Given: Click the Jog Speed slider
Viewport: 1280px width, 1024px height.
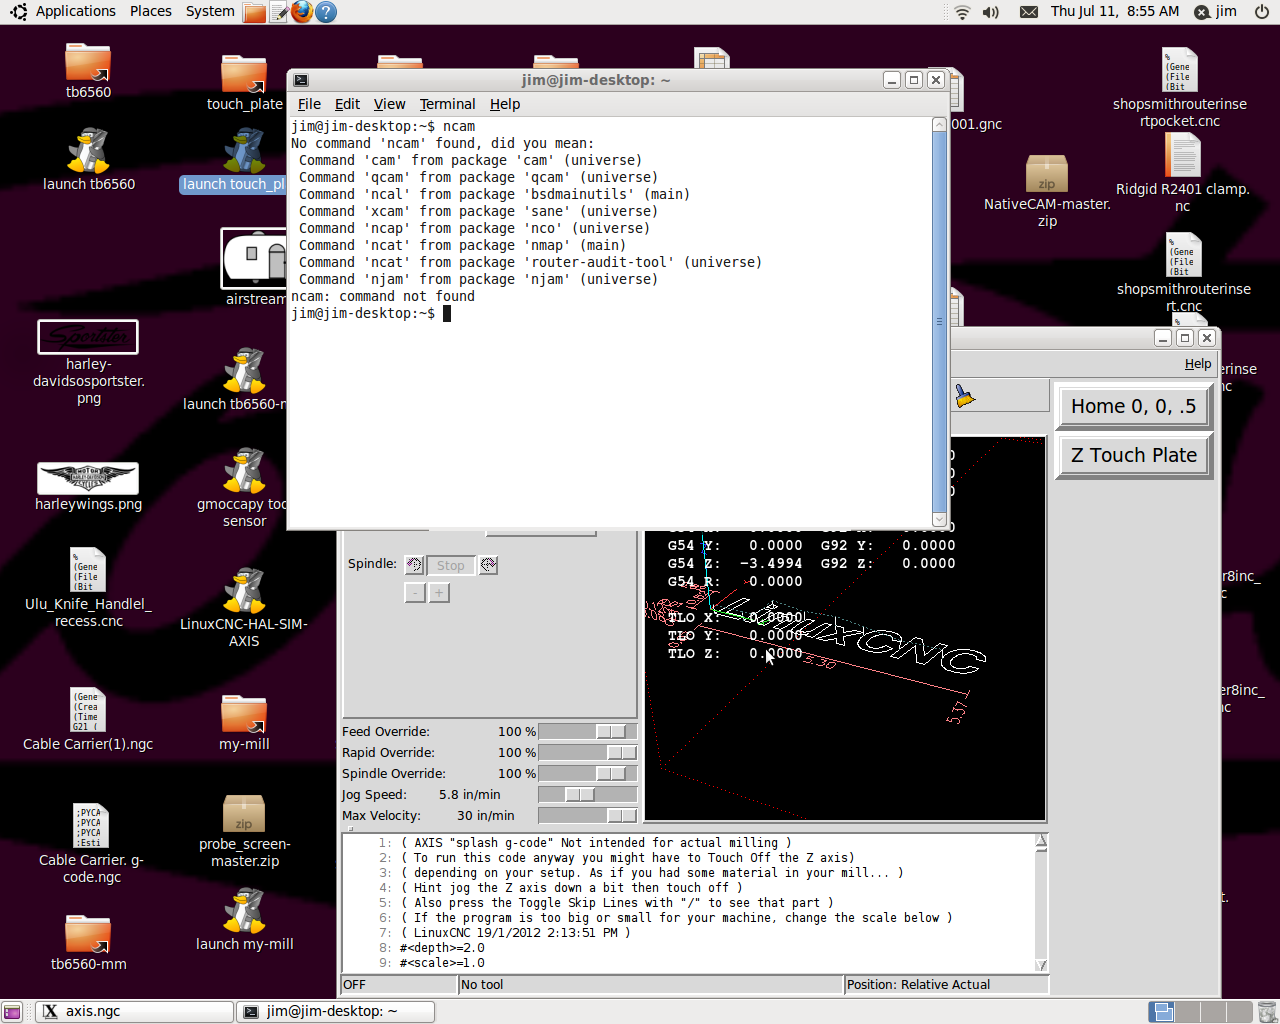Looking at the screenshot, I should point(587,795).
